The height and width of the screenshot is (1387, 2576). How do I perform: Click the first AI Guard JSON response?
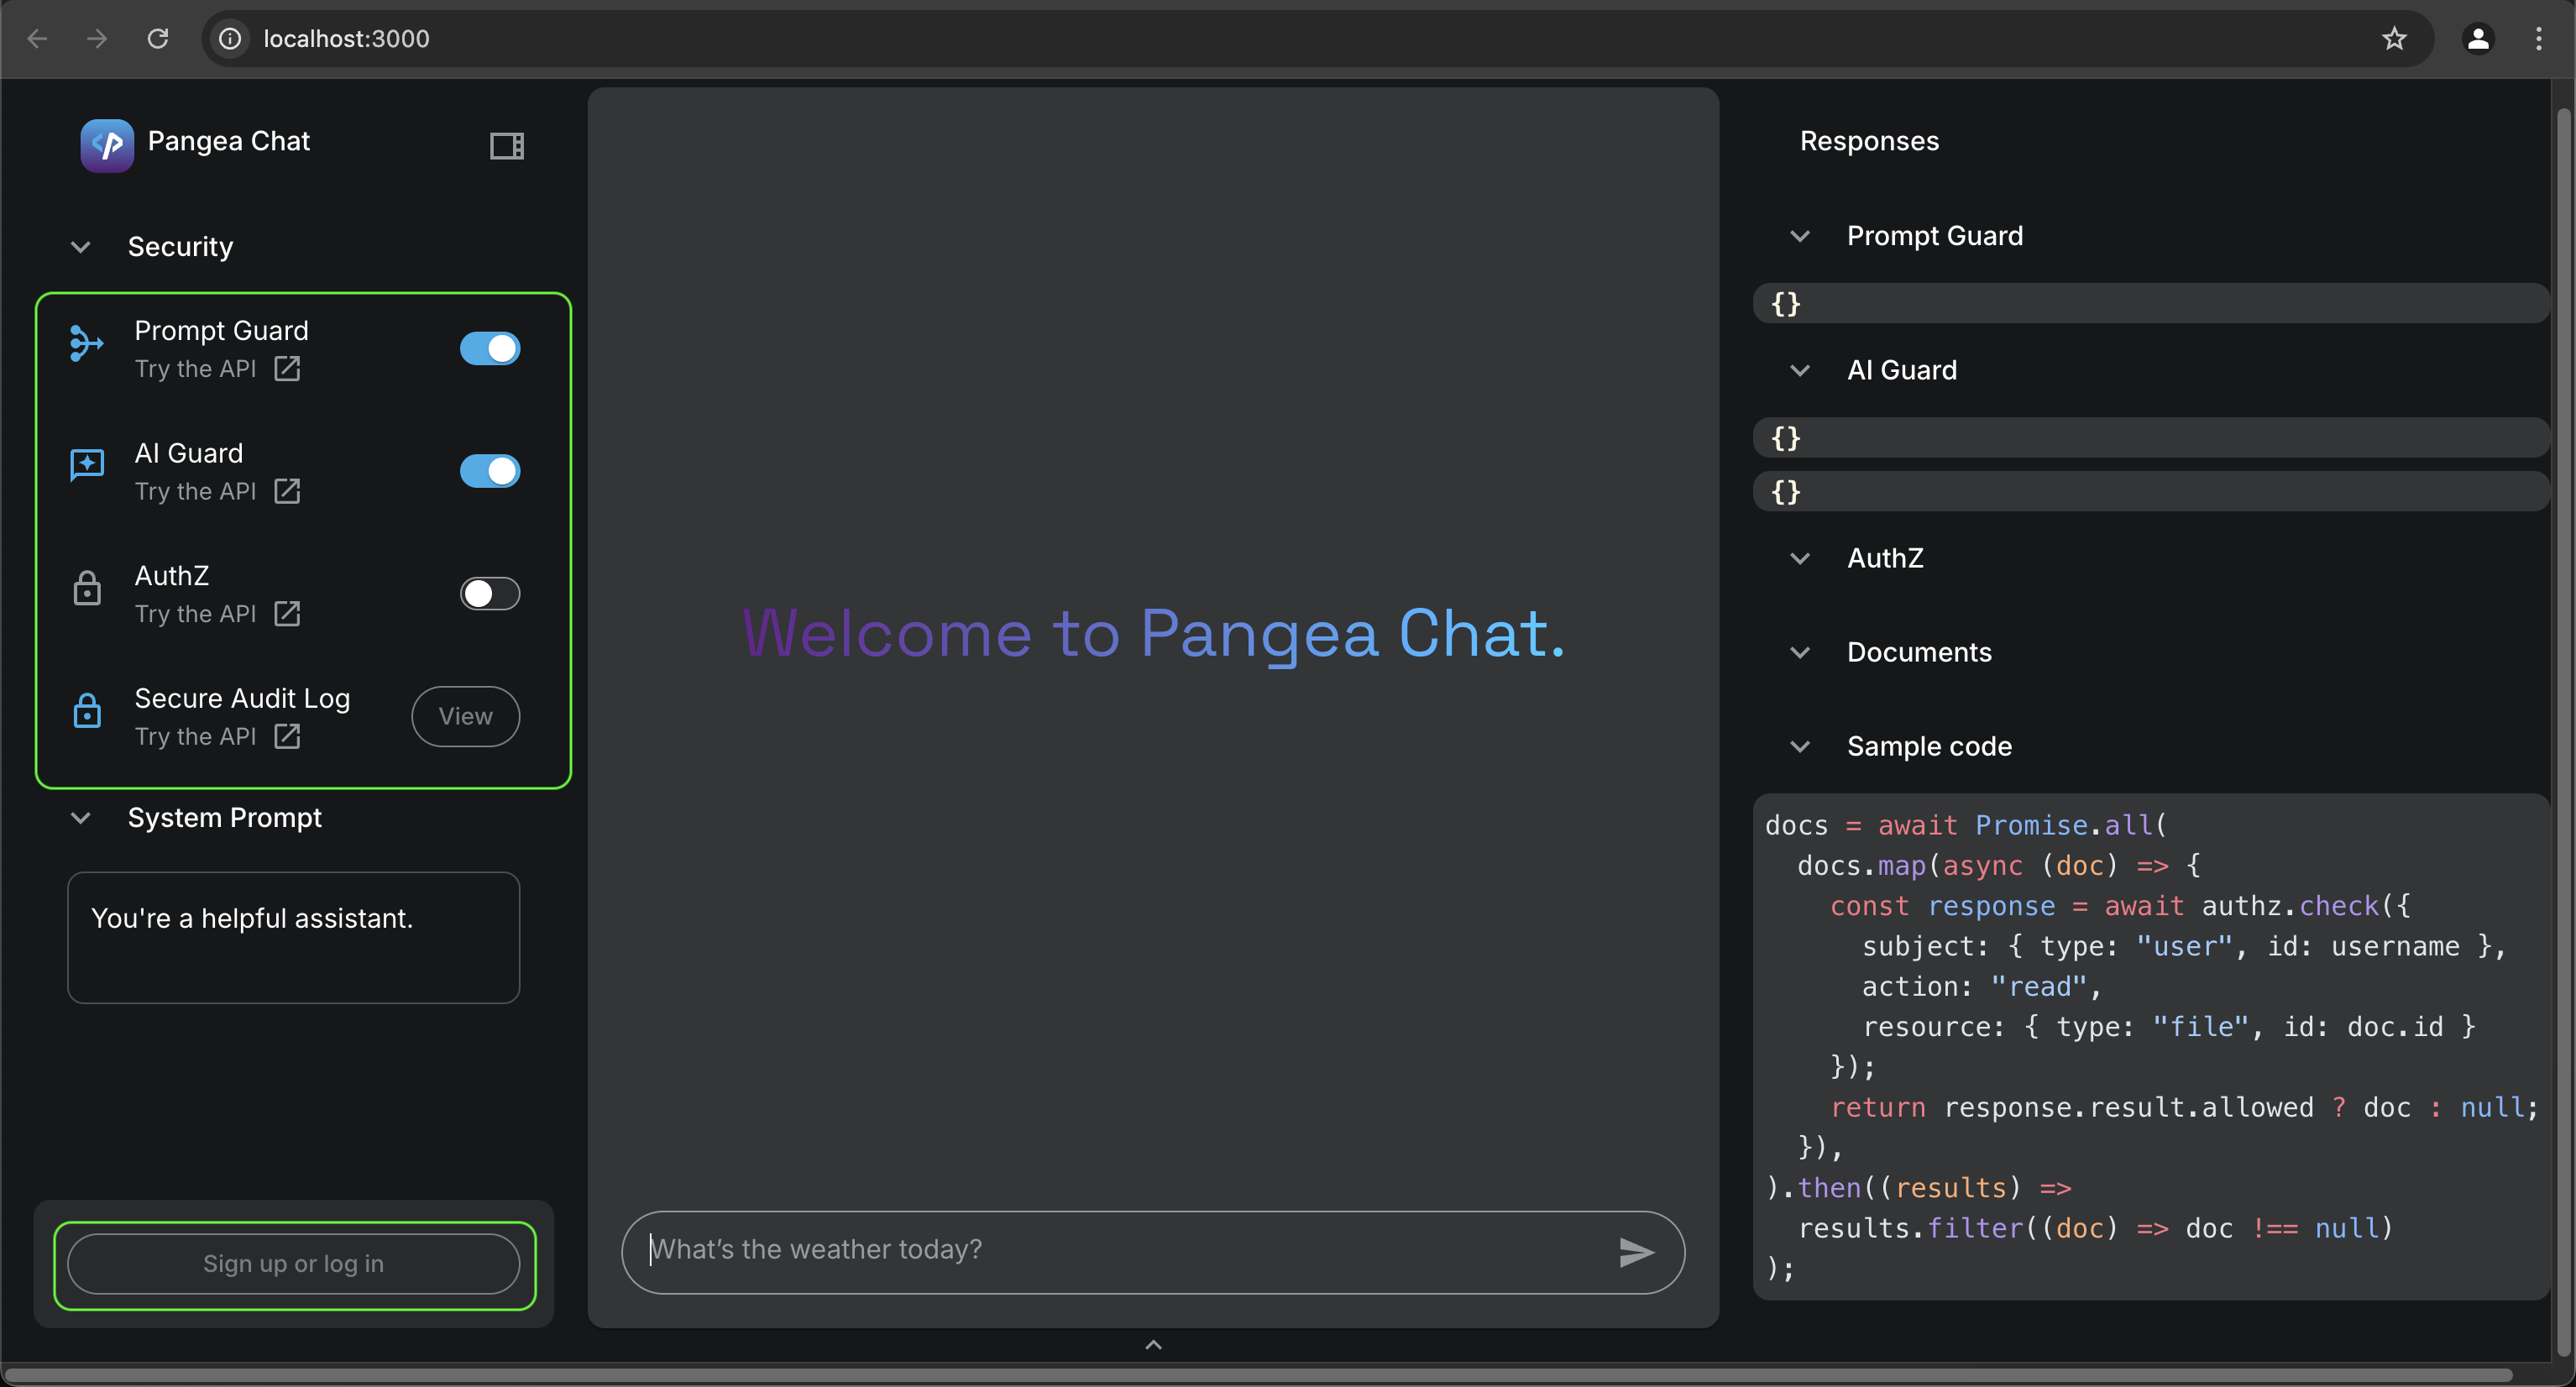(2150, 437)
